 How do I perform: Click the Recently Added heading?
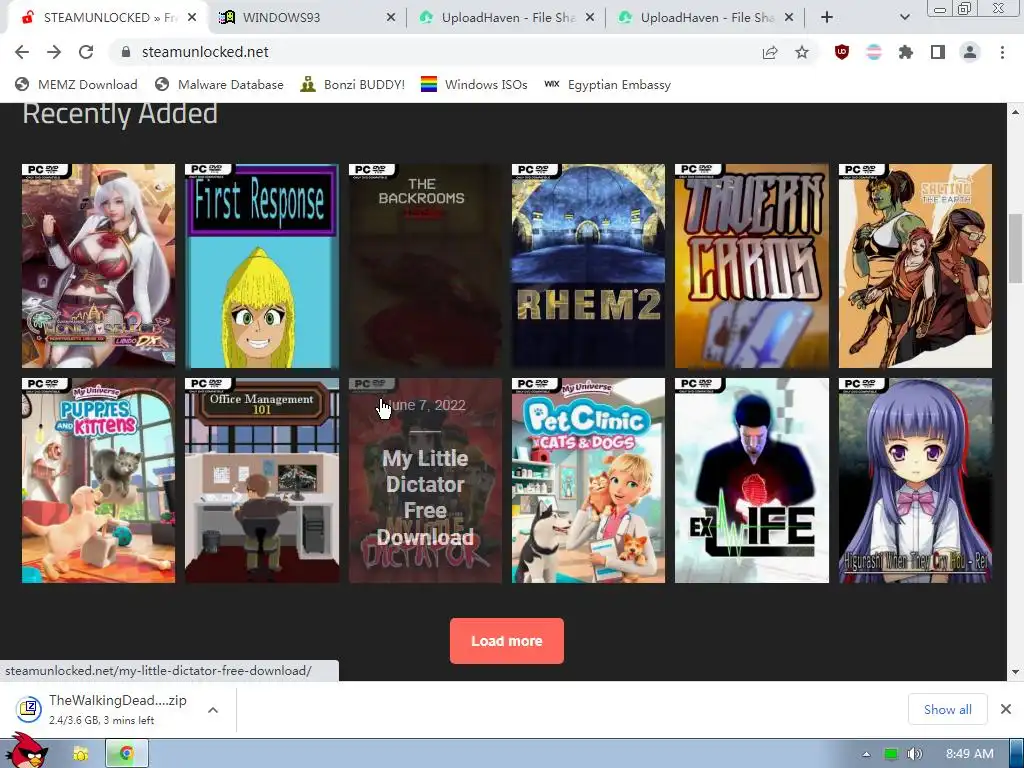(x=120, y=114)
